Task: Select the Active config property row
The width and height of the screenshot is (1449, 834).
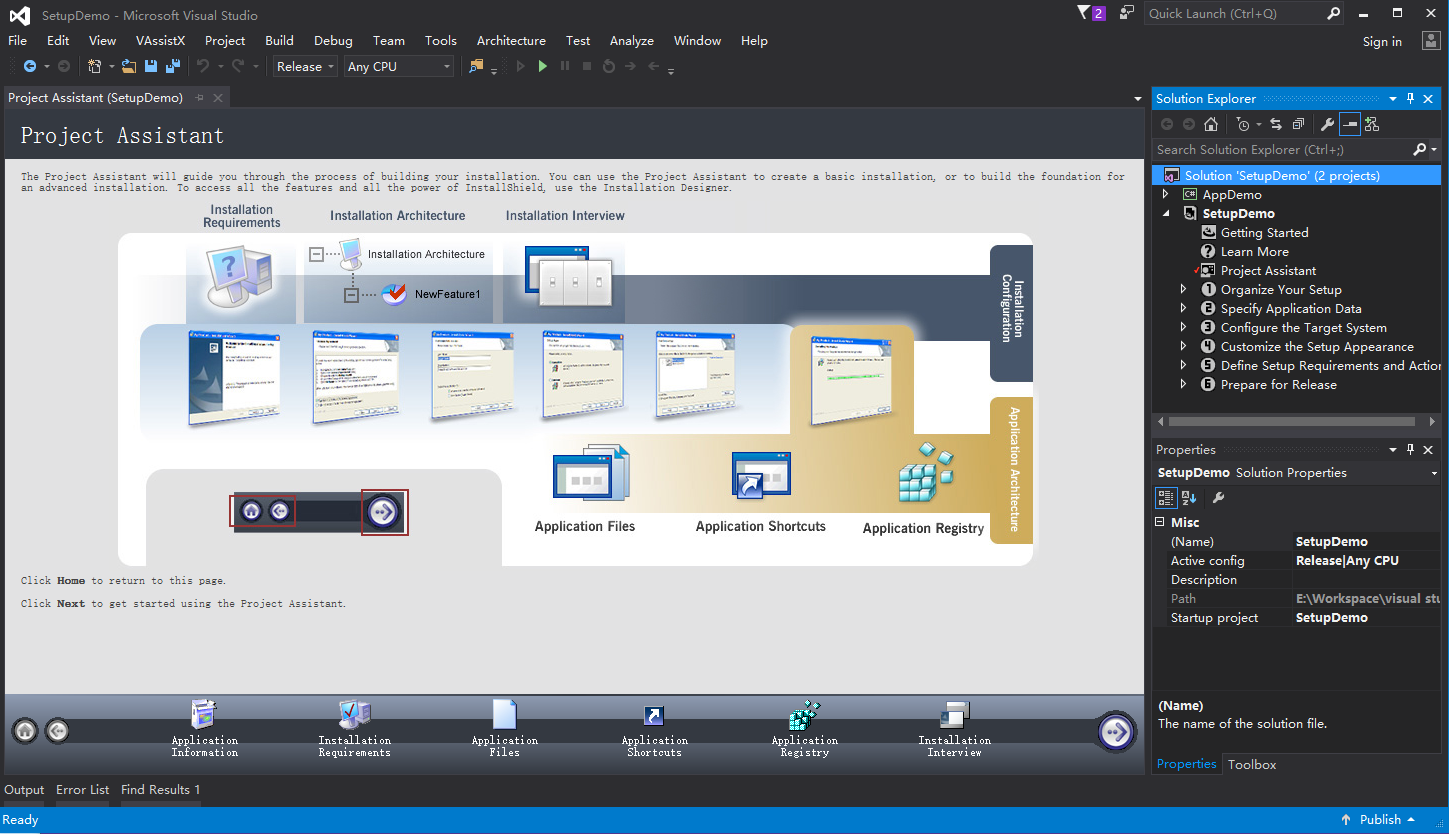Action: pyautogui.click(x=1296, y=560)
